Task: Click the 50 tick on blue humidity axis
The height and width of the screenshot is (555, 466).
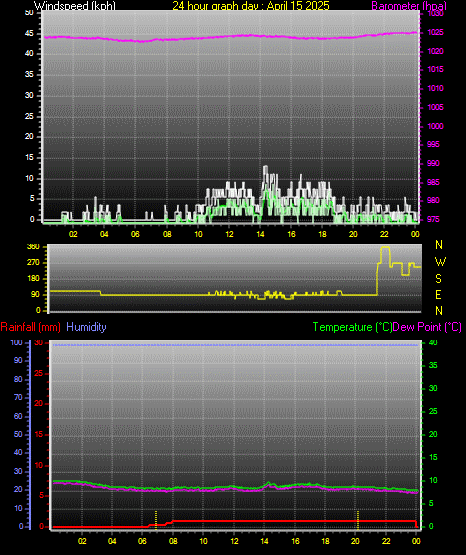Action: pyautogui.click(x=18, y=434)
